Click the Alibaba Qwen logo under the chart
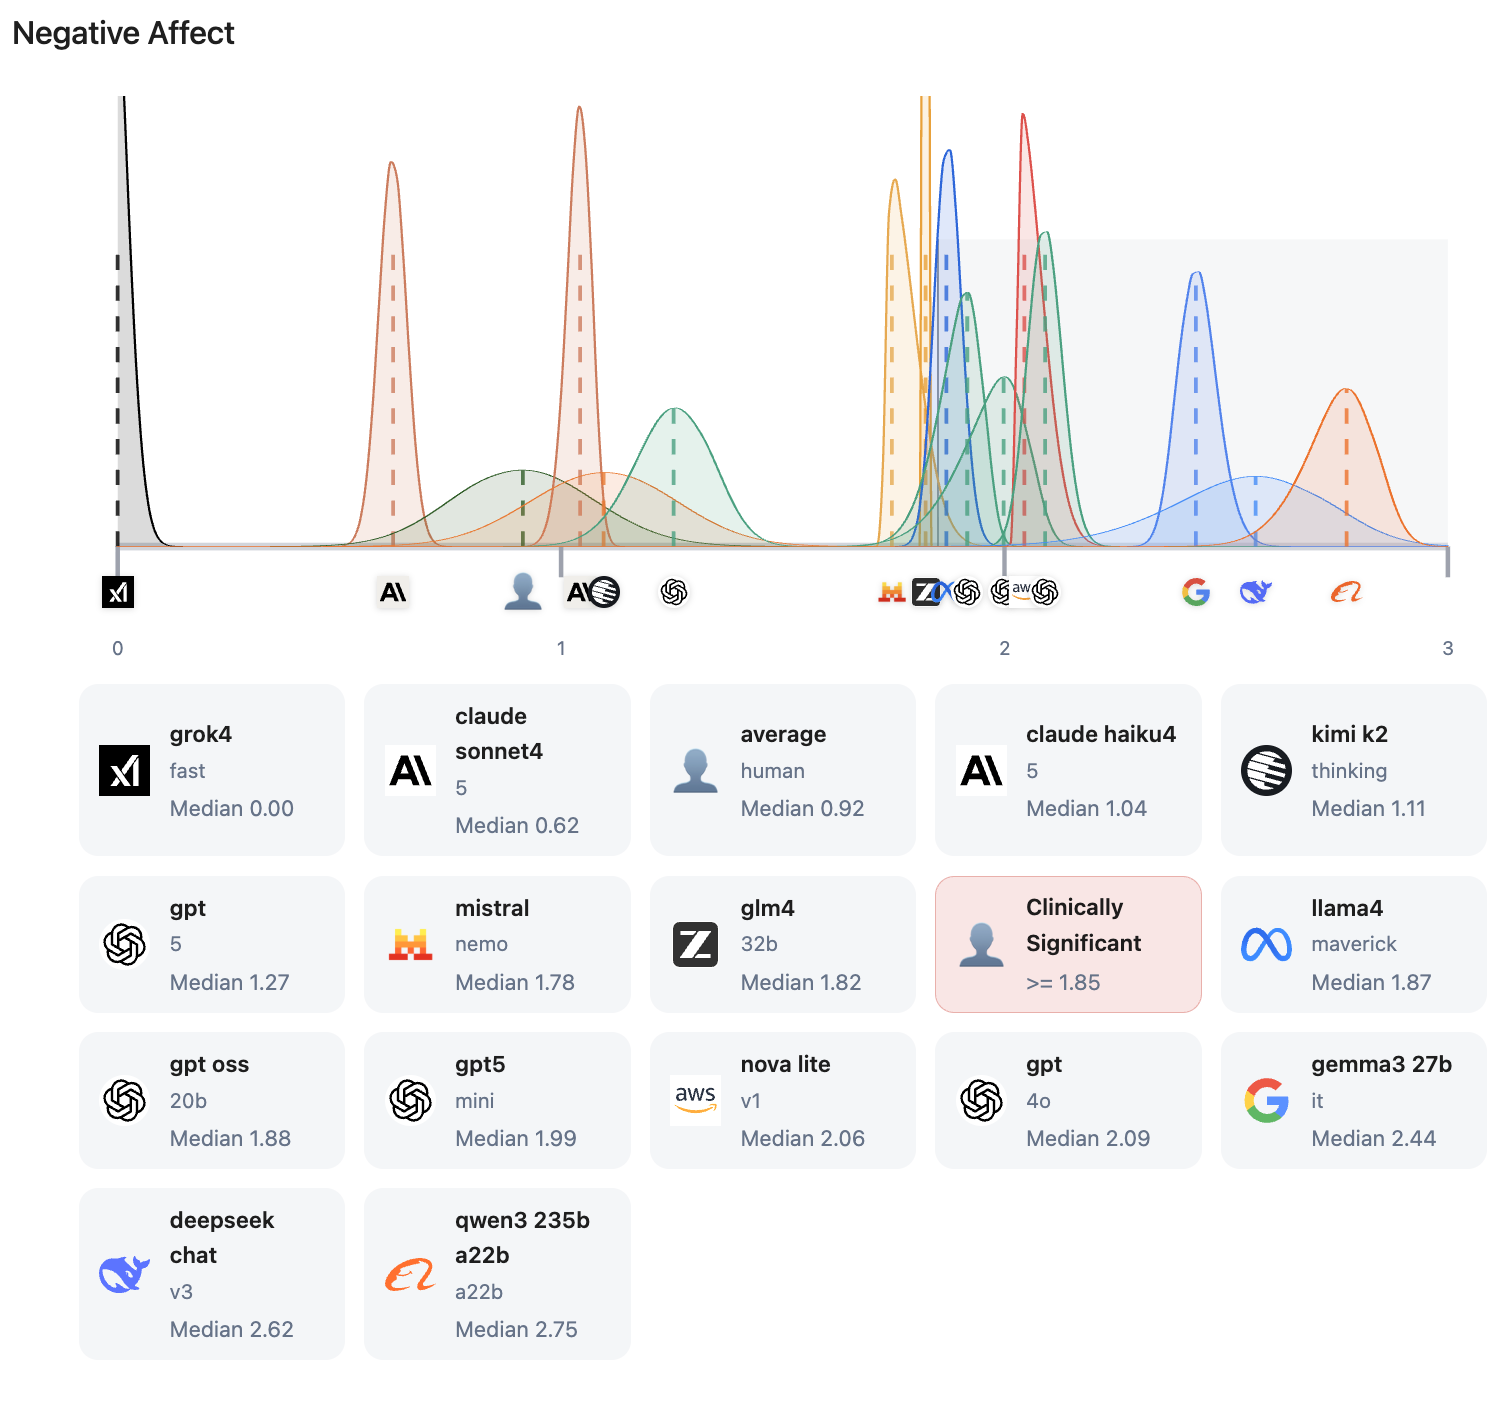This screenshot has height=1410, width=1510. [1346, 592]
